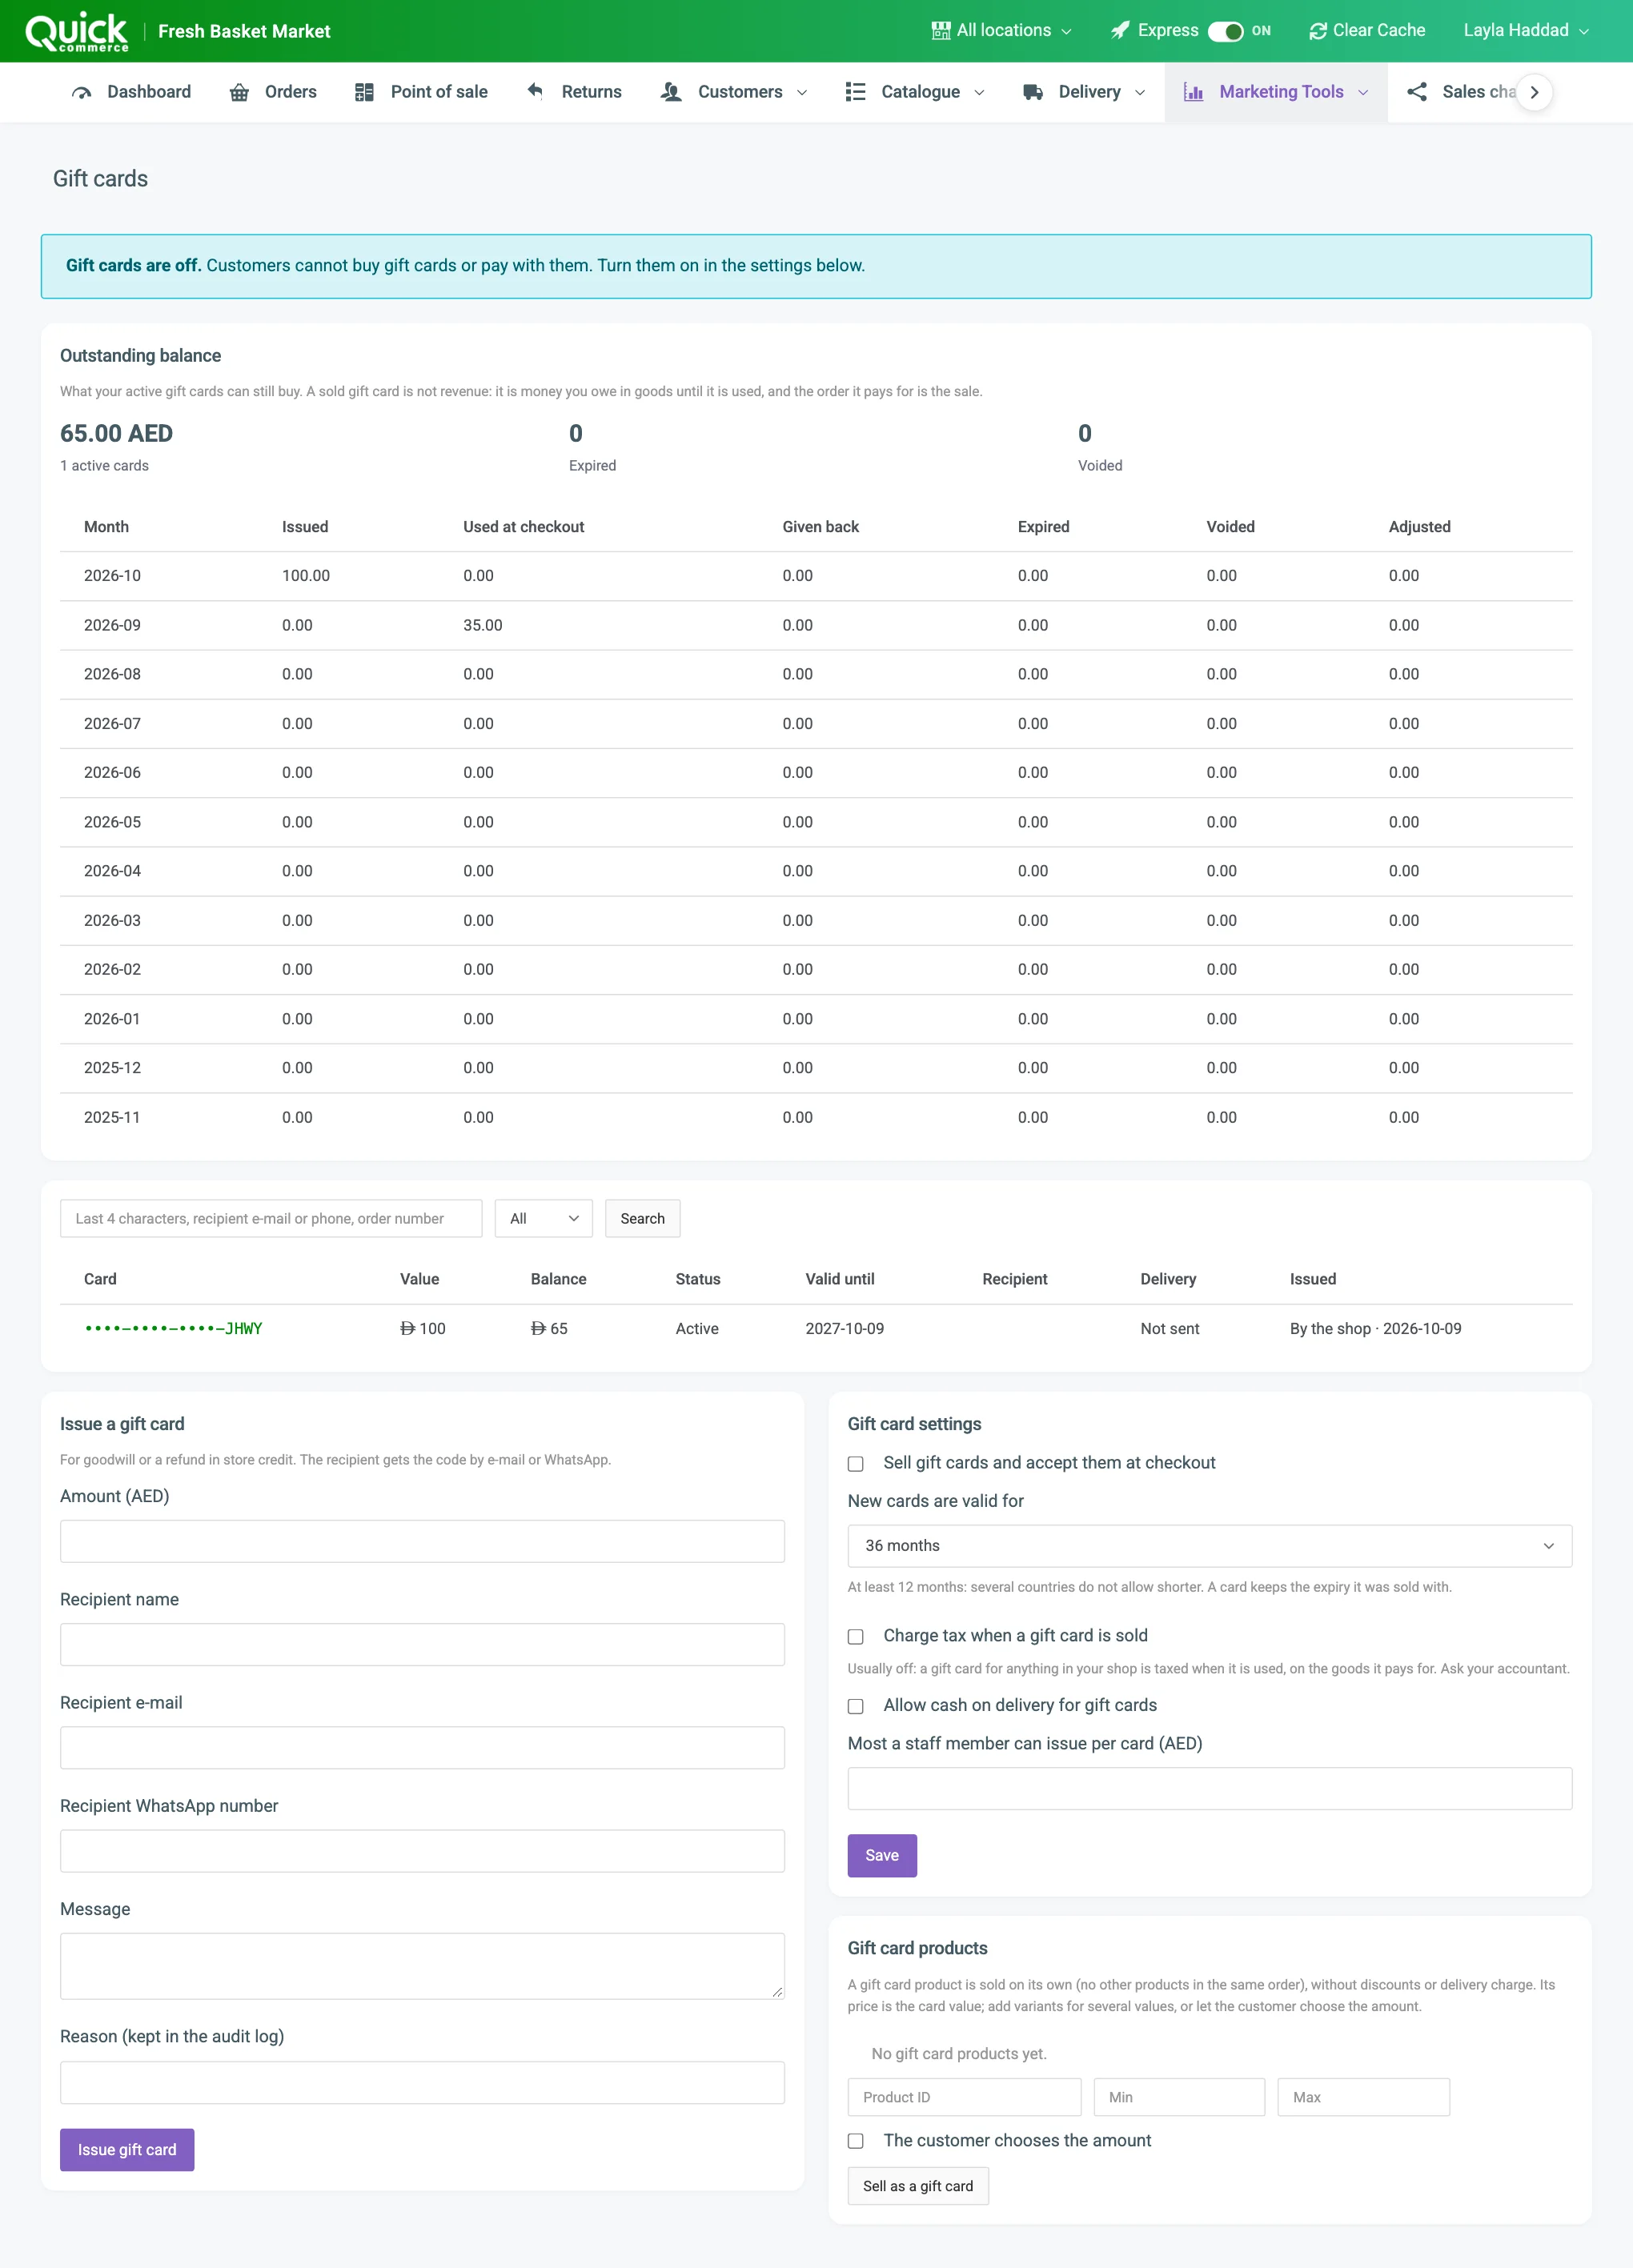Click the Quick commerce logo
The image size is (1633, 2268).
(x=77, y=31)
